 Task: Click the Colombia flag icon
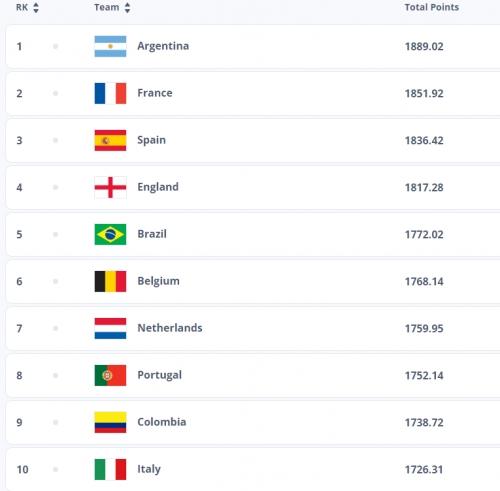coord(110,422)
